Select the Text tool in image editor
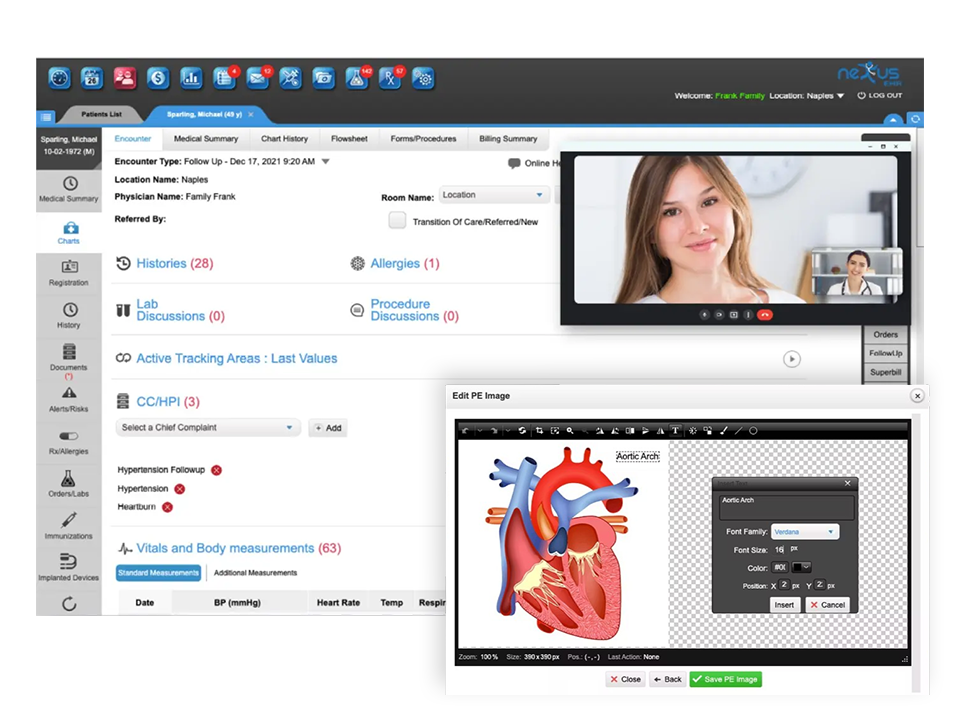This screenshot has height=720, width=960. click(675, 430)
